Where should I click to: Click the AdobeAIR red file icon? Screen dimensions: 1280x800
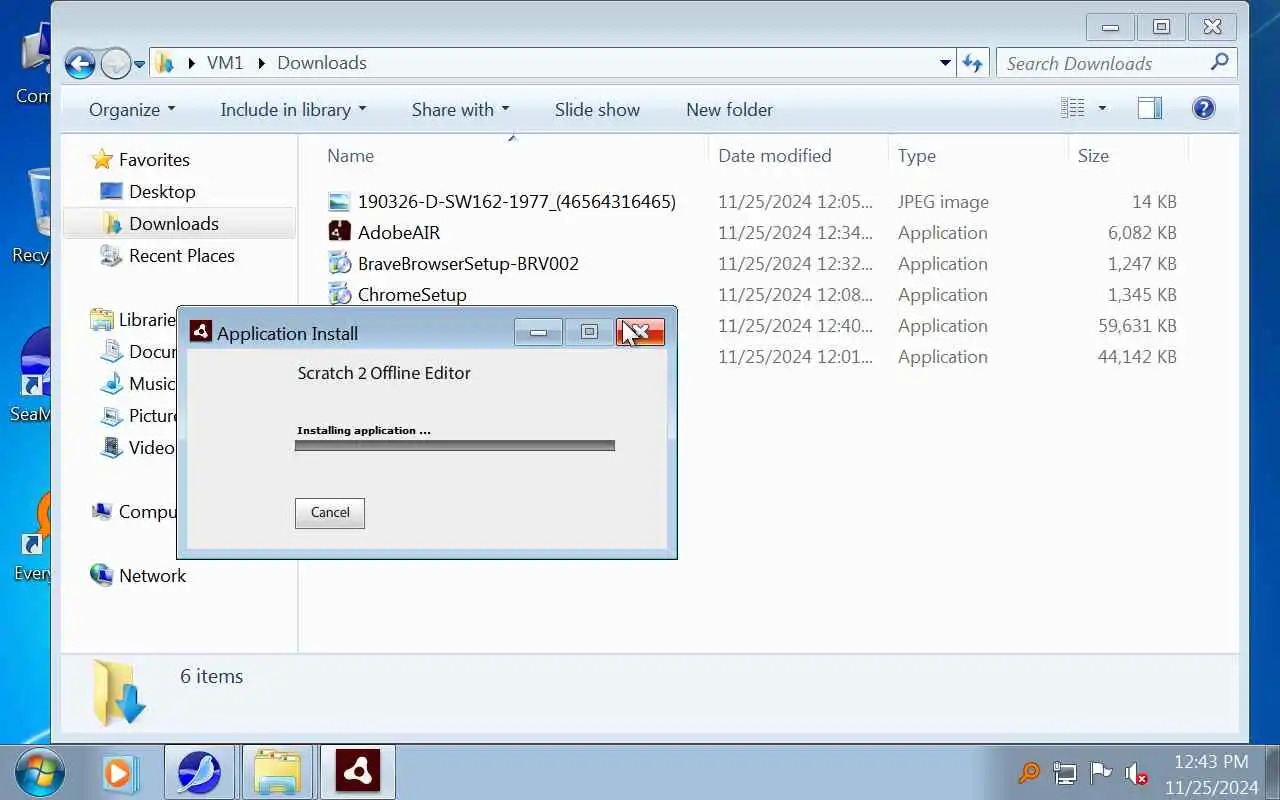click(340, 232)
